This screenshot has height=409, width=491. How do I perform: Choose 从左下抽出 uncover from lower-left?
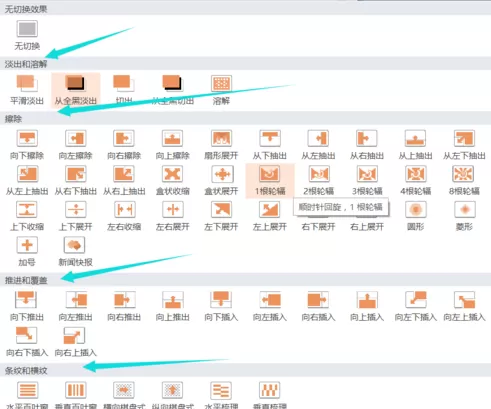(464, 145)
